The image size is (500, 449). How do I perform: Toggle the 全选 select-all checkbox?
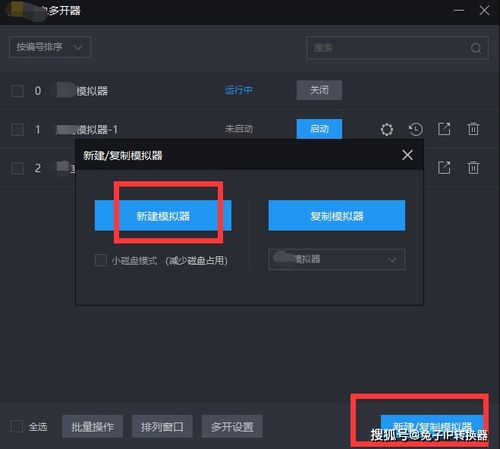[16, 426]
